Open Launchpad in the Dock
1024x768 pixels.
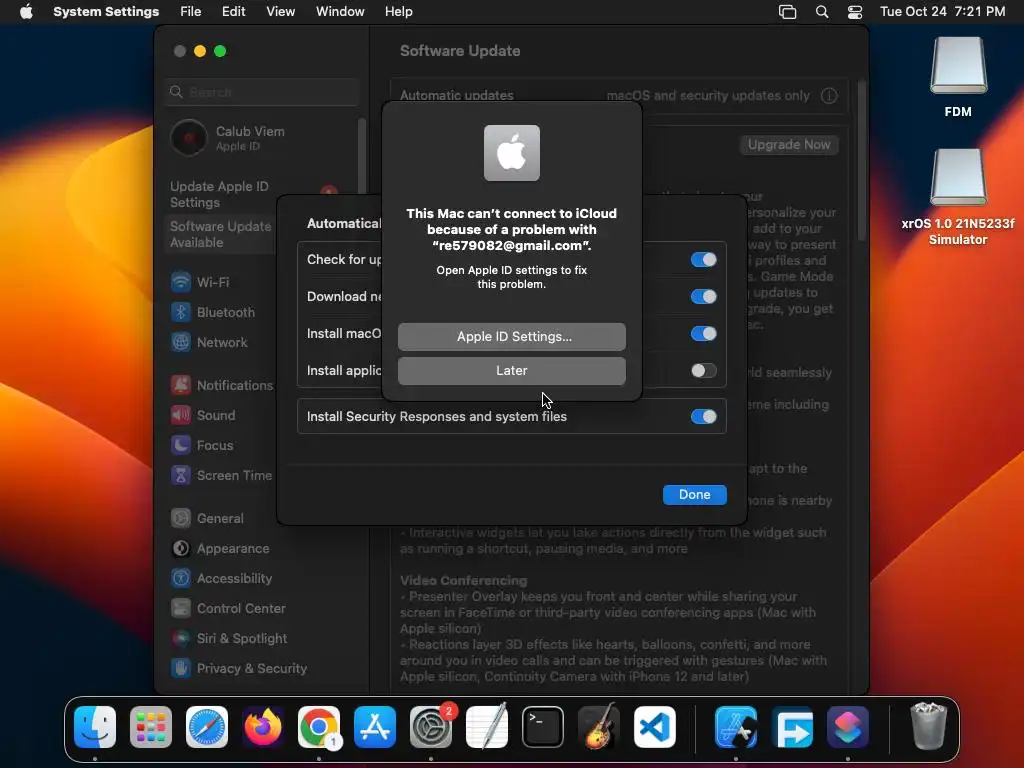[x=151, y=727]
